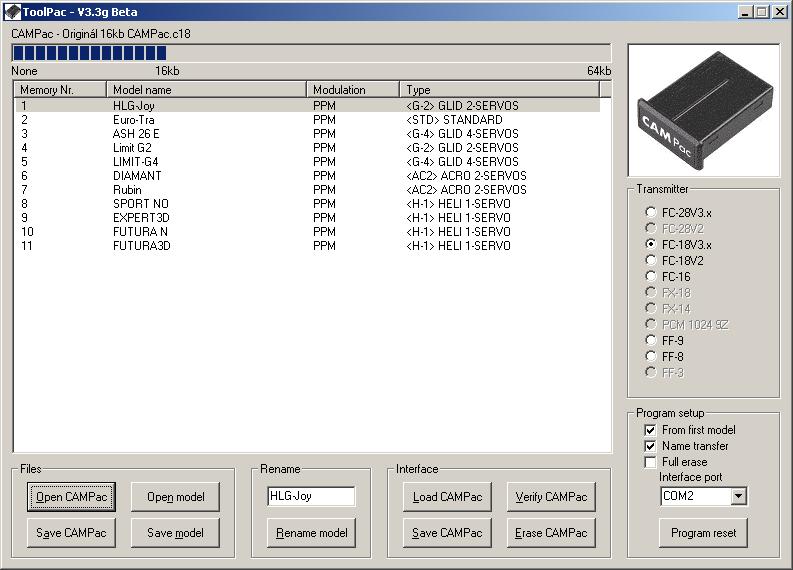Click the <STD> STANDARD type cell
Screen dimensions: 793x570
(454, 119)
